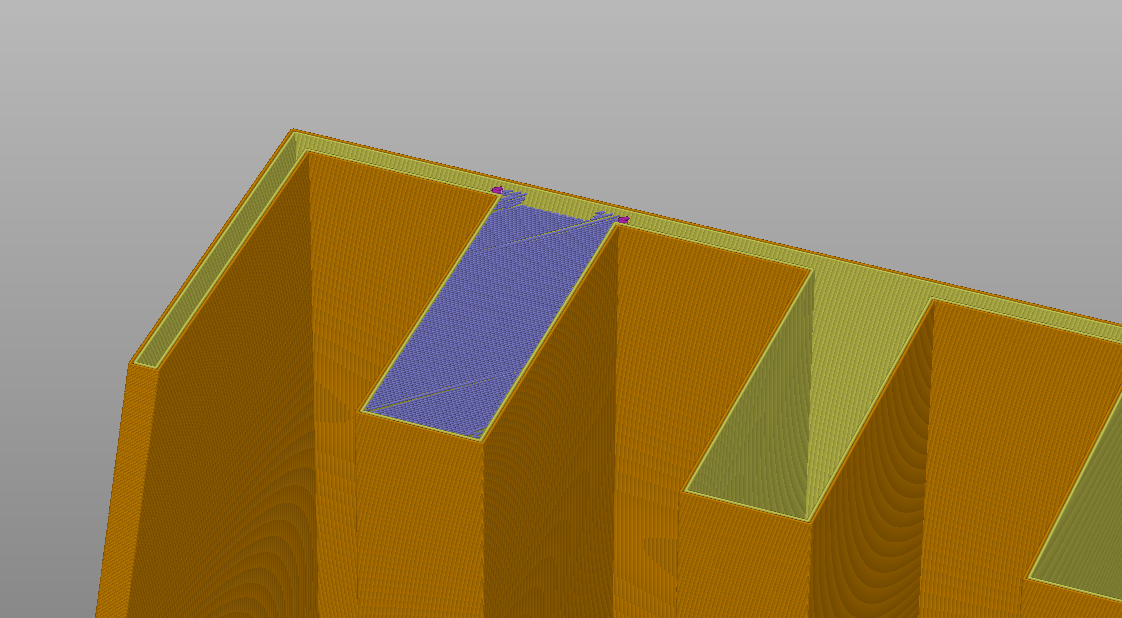Click the top-left back corner of the model
The image size is (1122, 618).
point(293,131)
